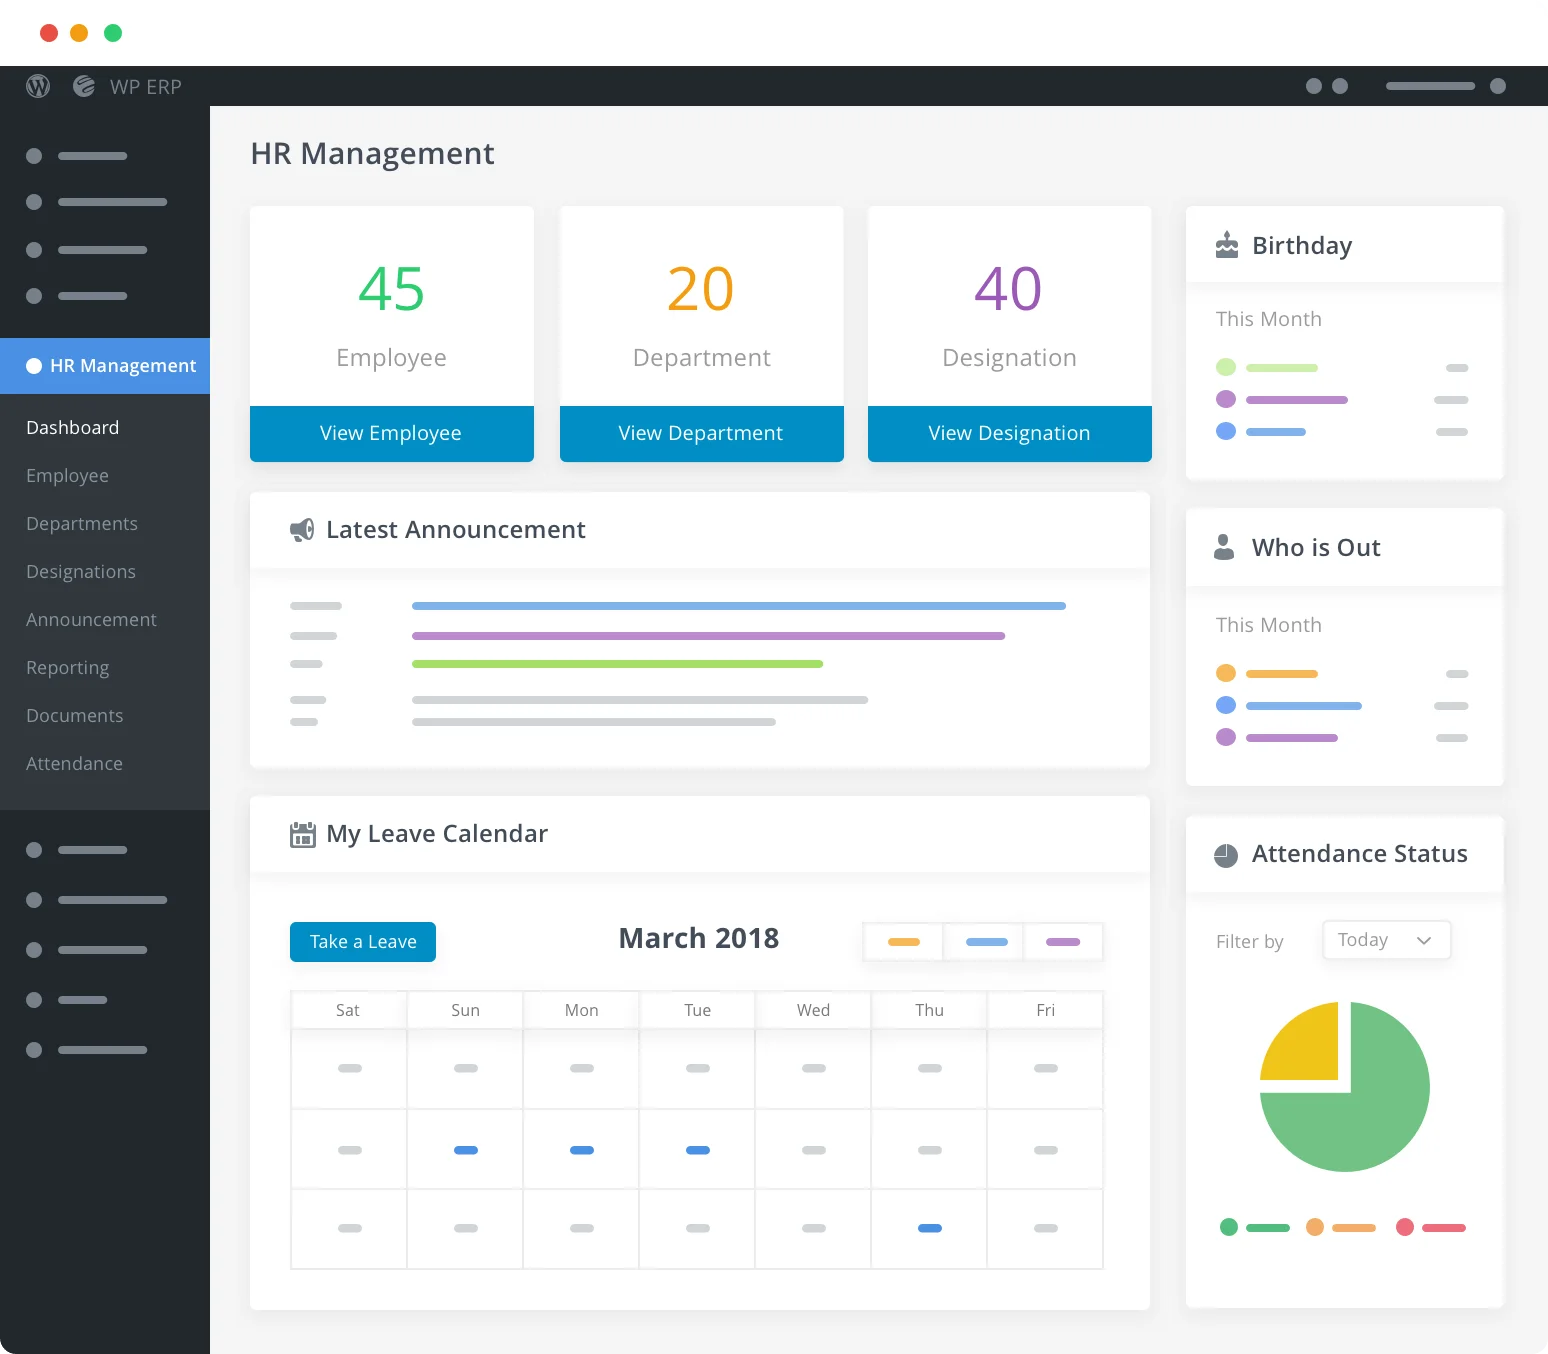Open the blue legend selector above the calendar
The width and height of the screenshot is (1548, 1354).
click(984, 941)
